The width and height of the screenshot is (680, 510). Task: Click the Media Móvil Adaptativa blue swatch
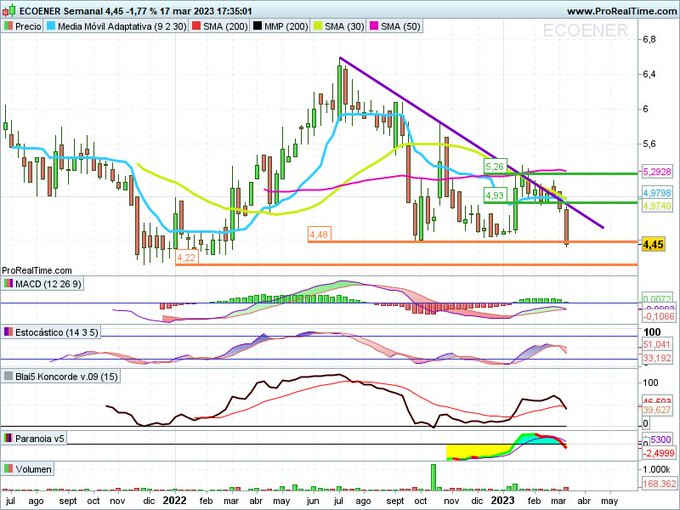tap(51, 26)
